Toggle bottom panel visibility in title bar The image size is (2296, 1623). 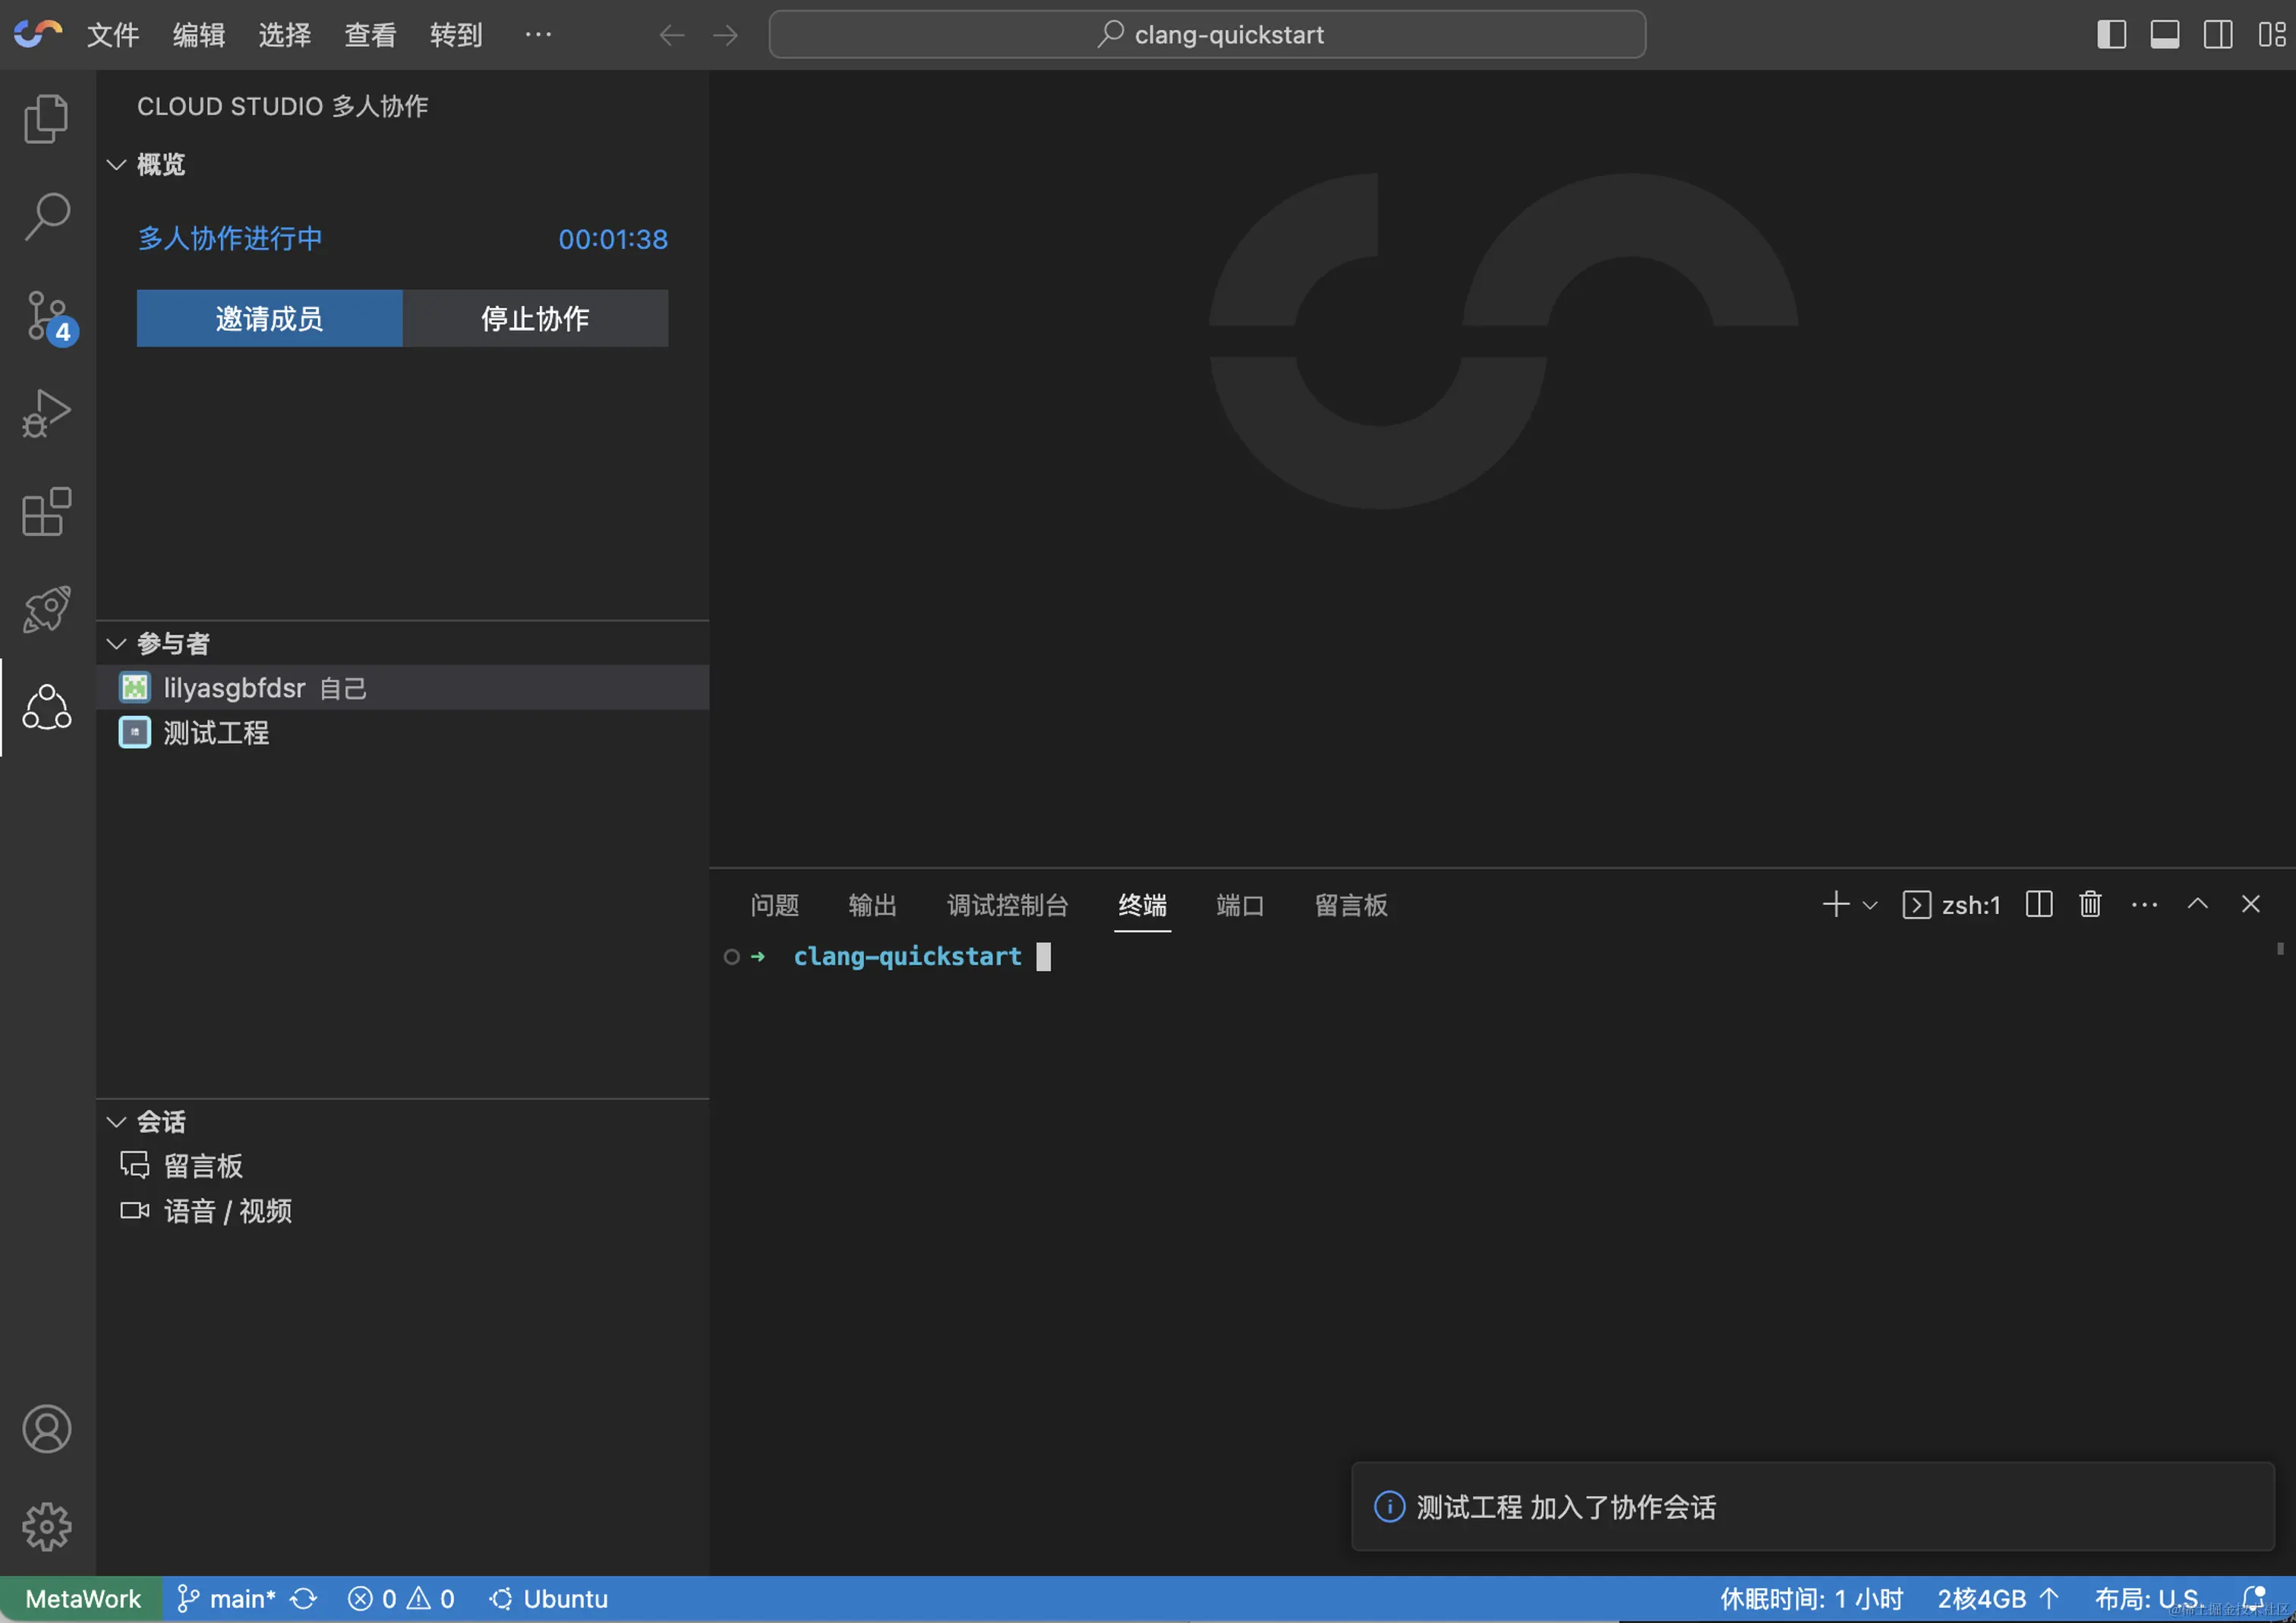2164,35
